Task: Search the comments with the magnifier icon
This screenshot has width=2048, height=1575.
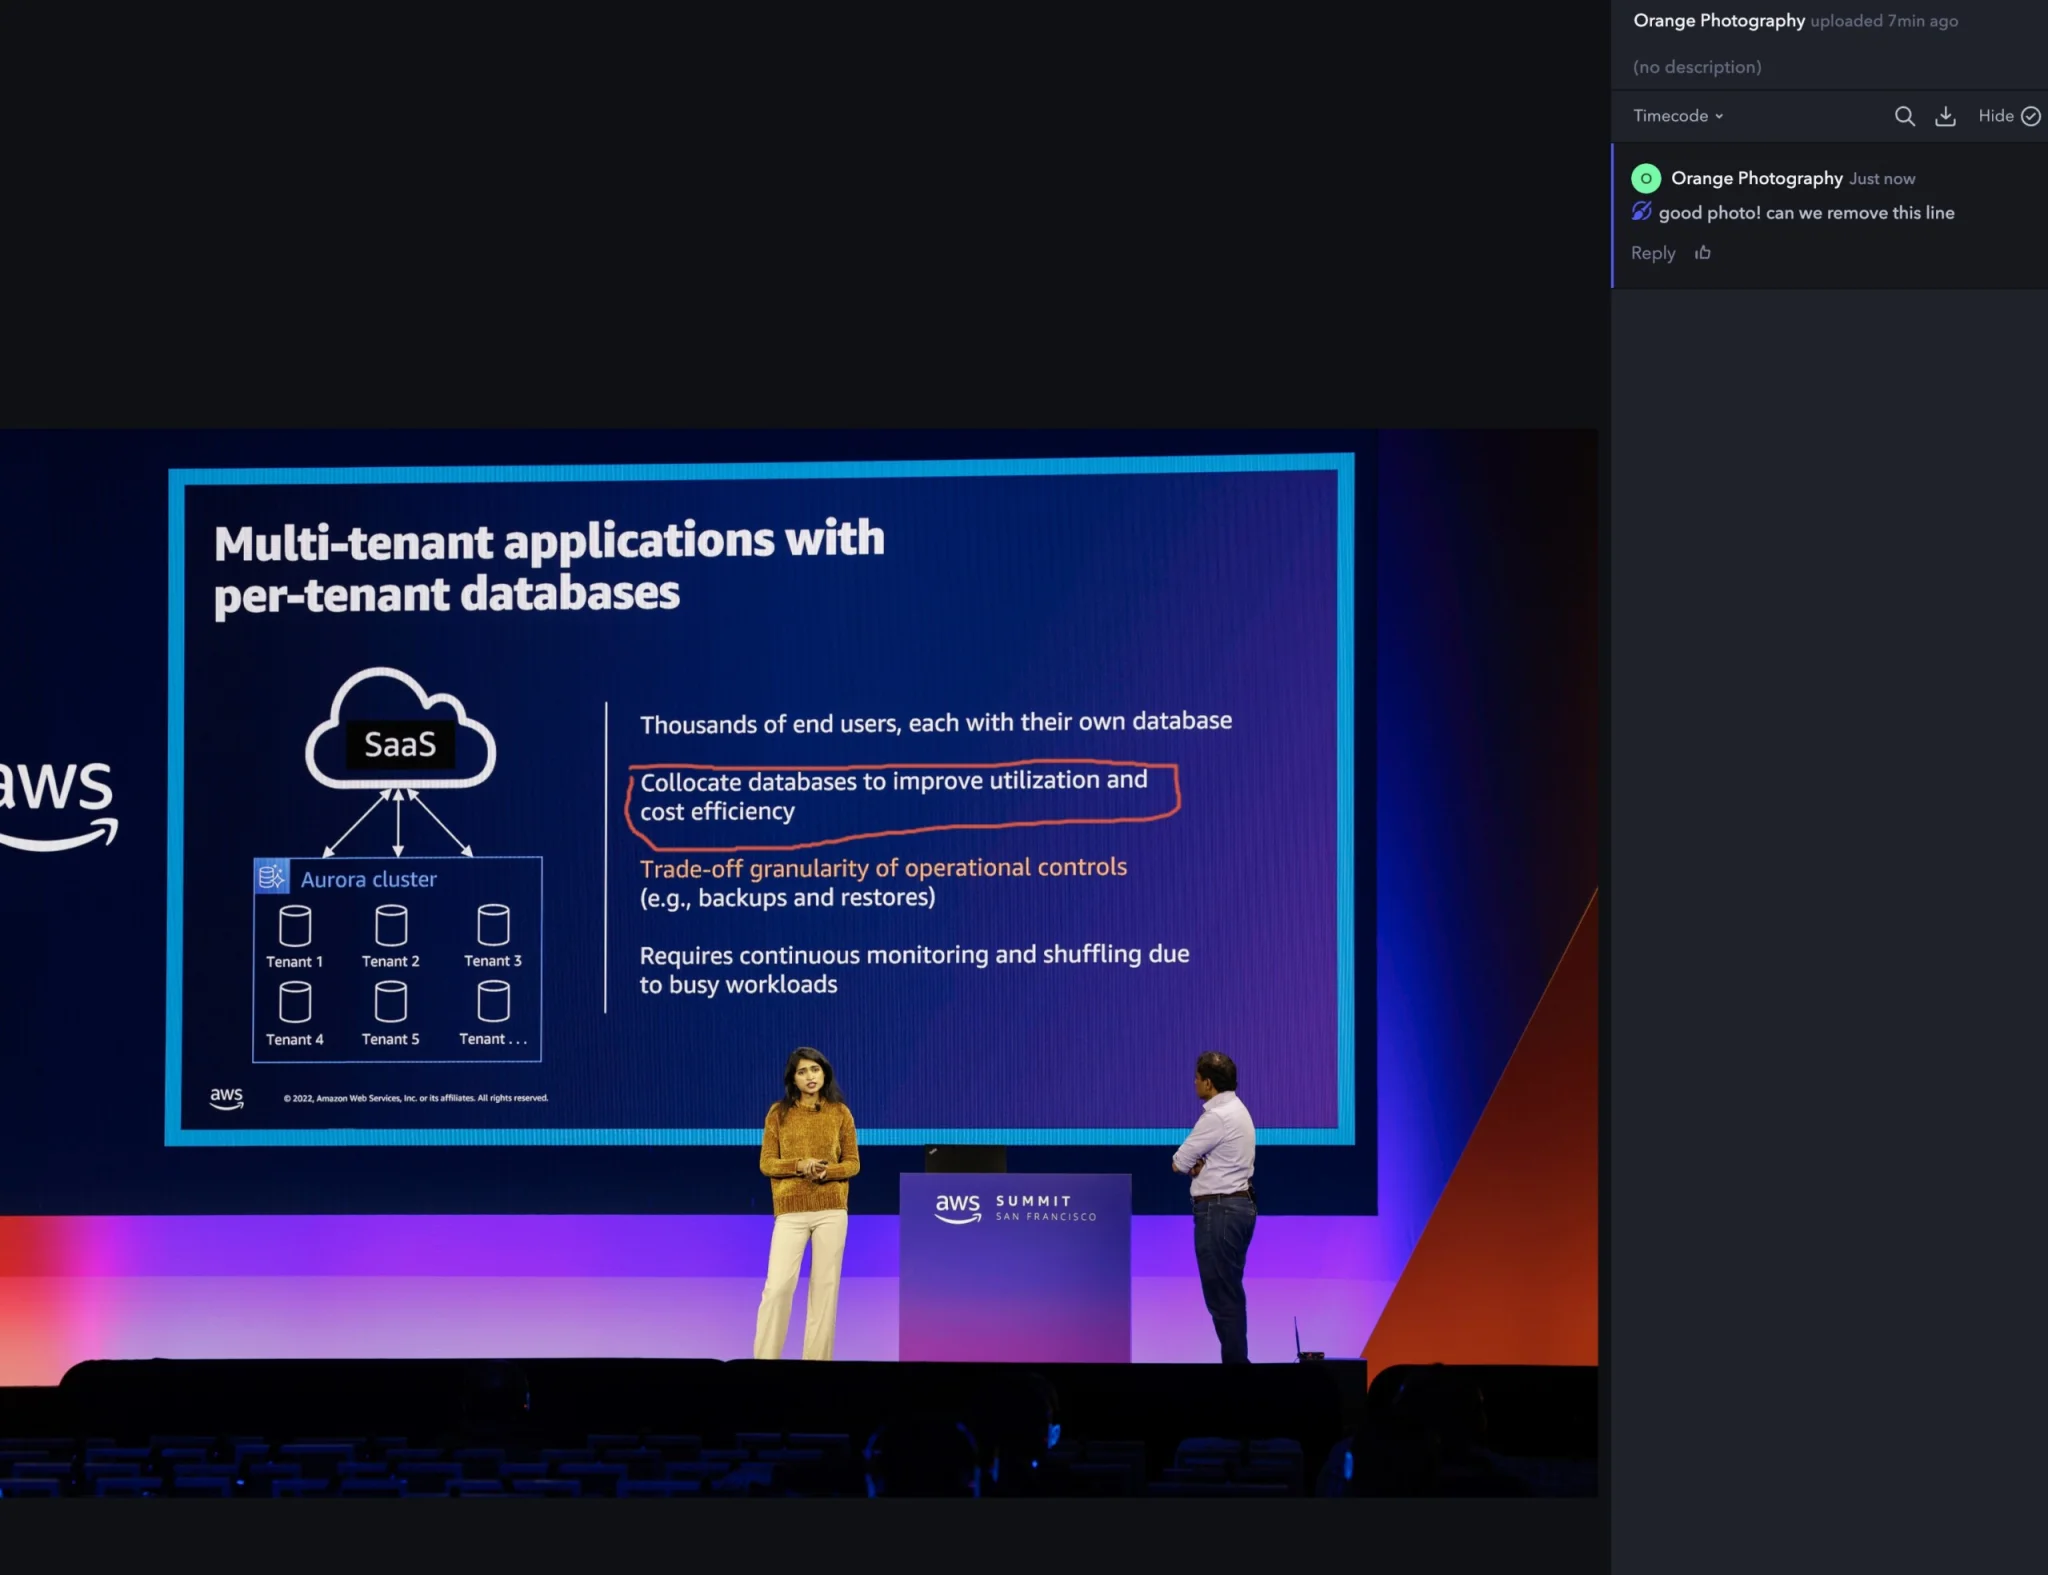Action: pos(1904,116)
